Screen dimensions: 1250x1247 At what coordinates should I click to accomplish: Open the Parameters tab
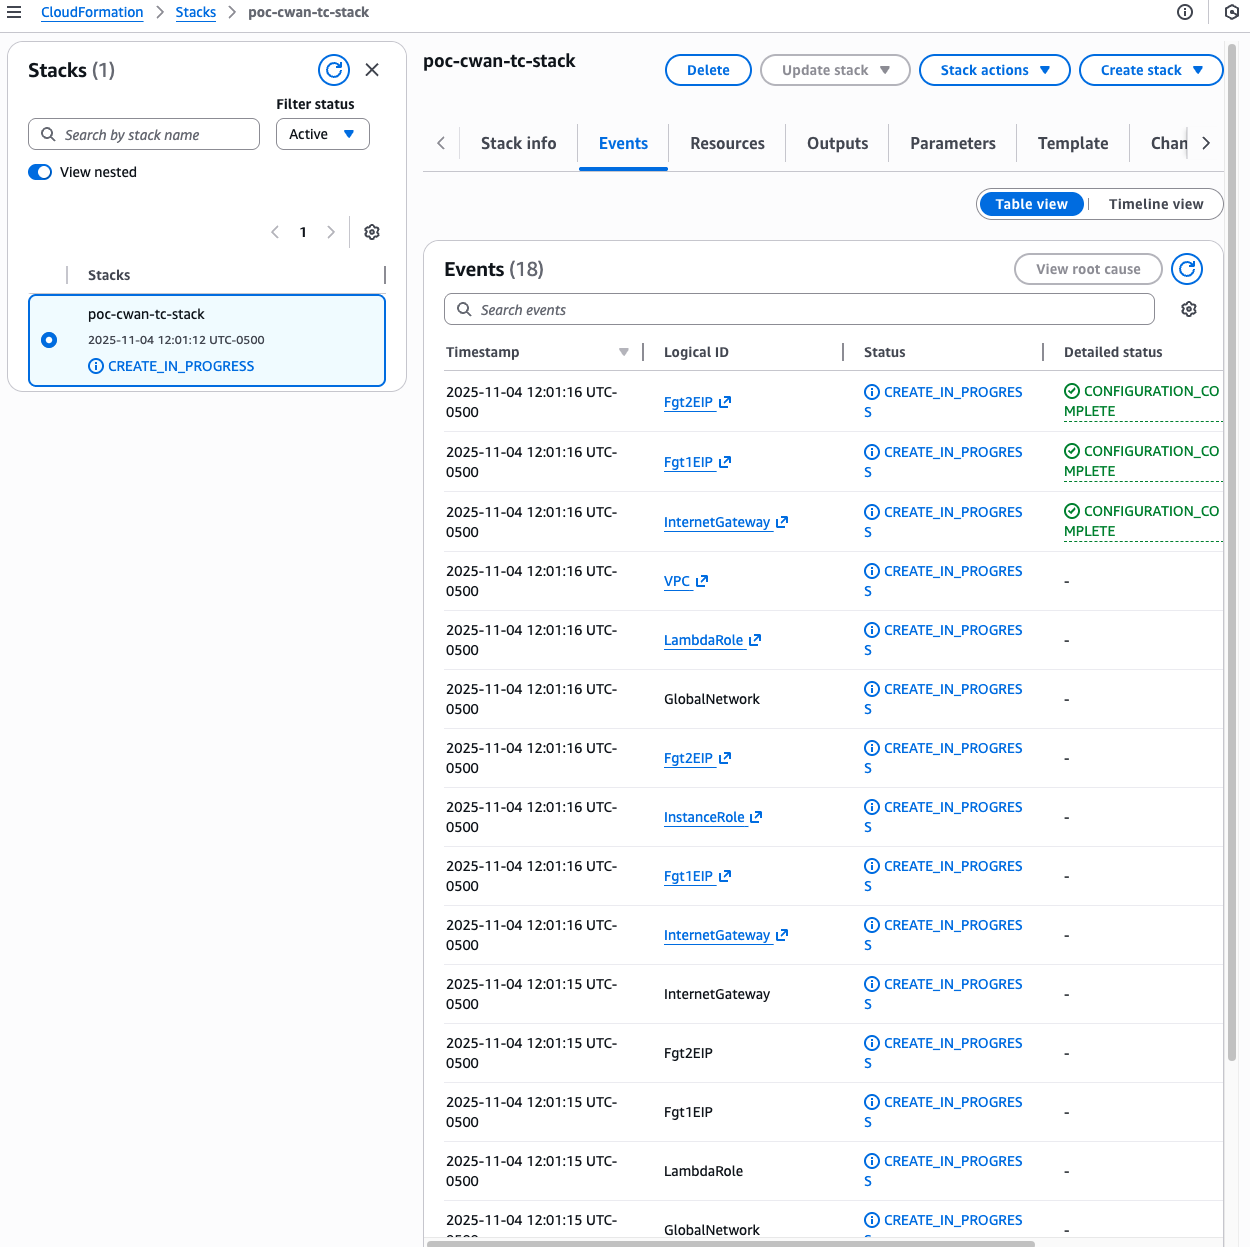(952, 143)
